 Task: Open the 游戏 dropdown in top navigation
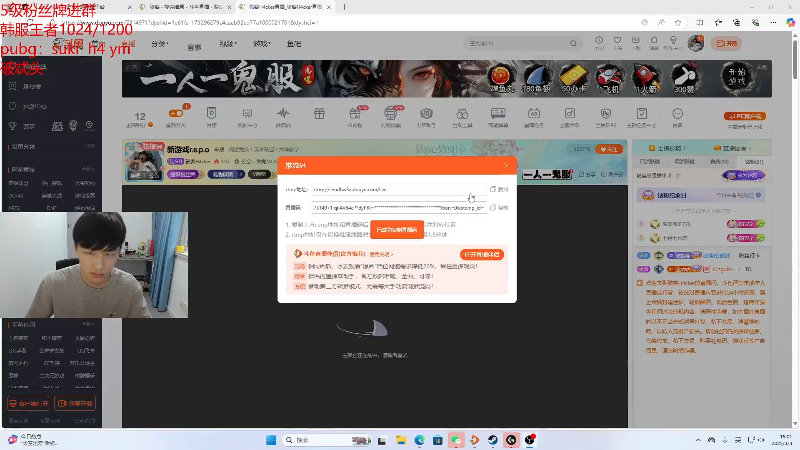point(261,44)
